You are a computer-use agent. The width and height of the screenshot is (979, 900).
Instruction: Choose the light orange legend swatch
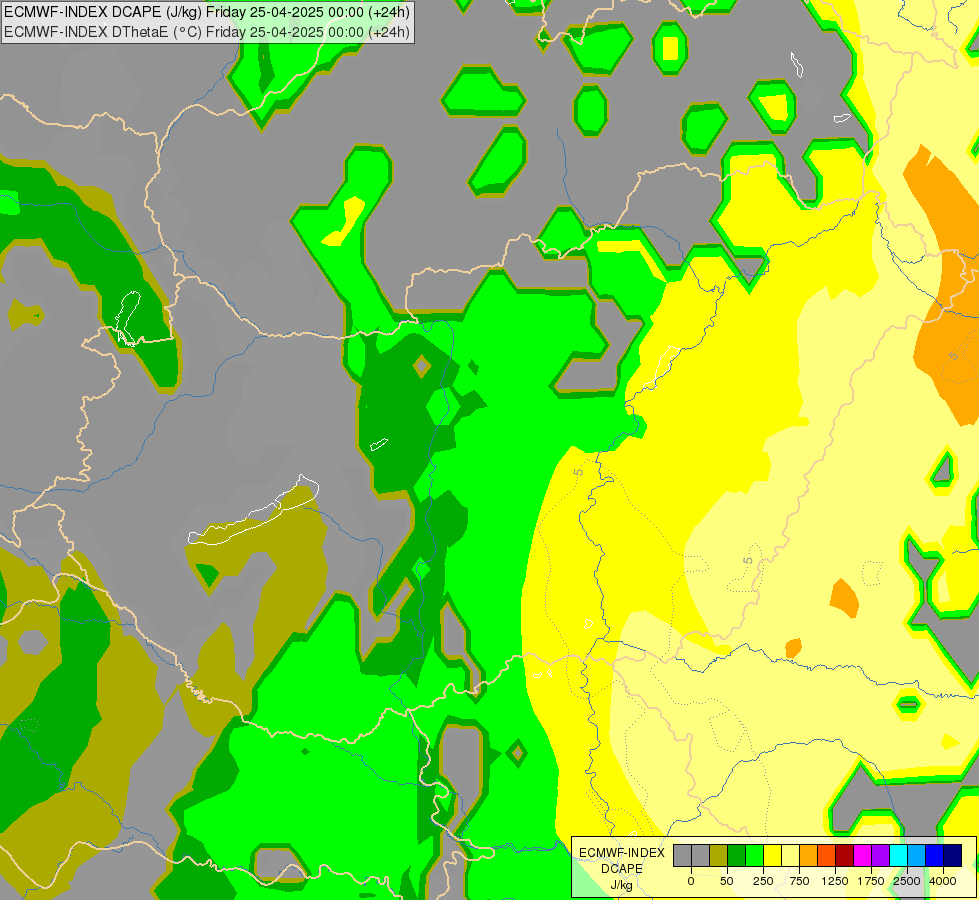808,855
